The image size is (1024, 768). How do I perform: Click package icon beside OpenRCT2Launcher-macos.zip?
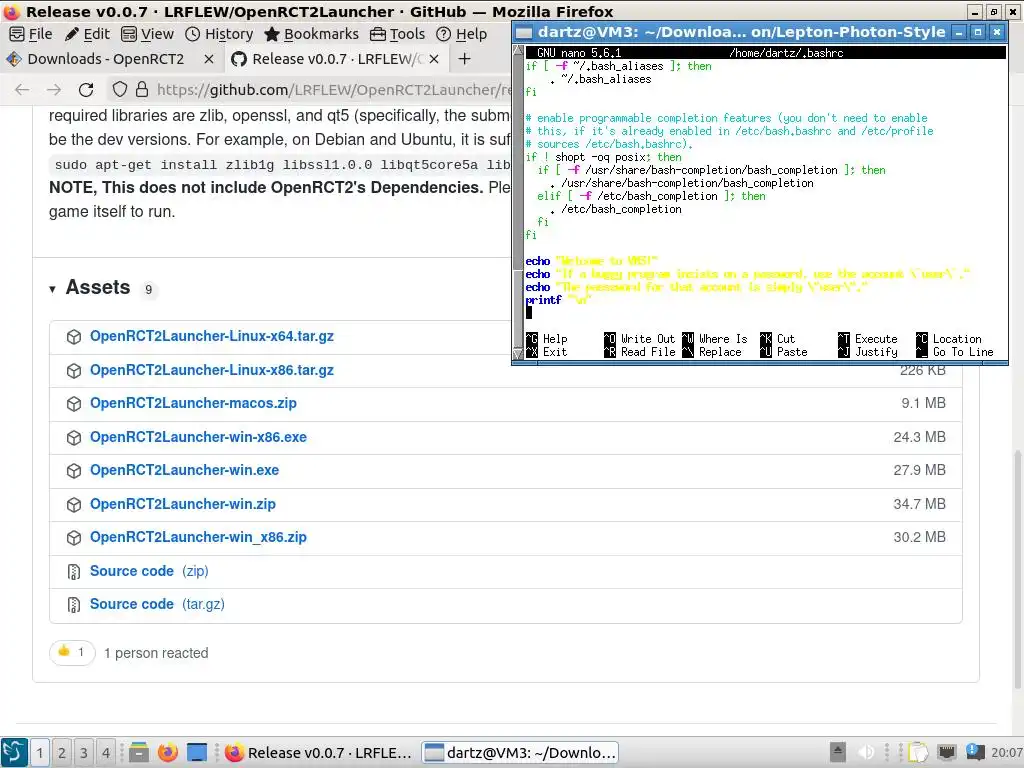click(74, 404)
